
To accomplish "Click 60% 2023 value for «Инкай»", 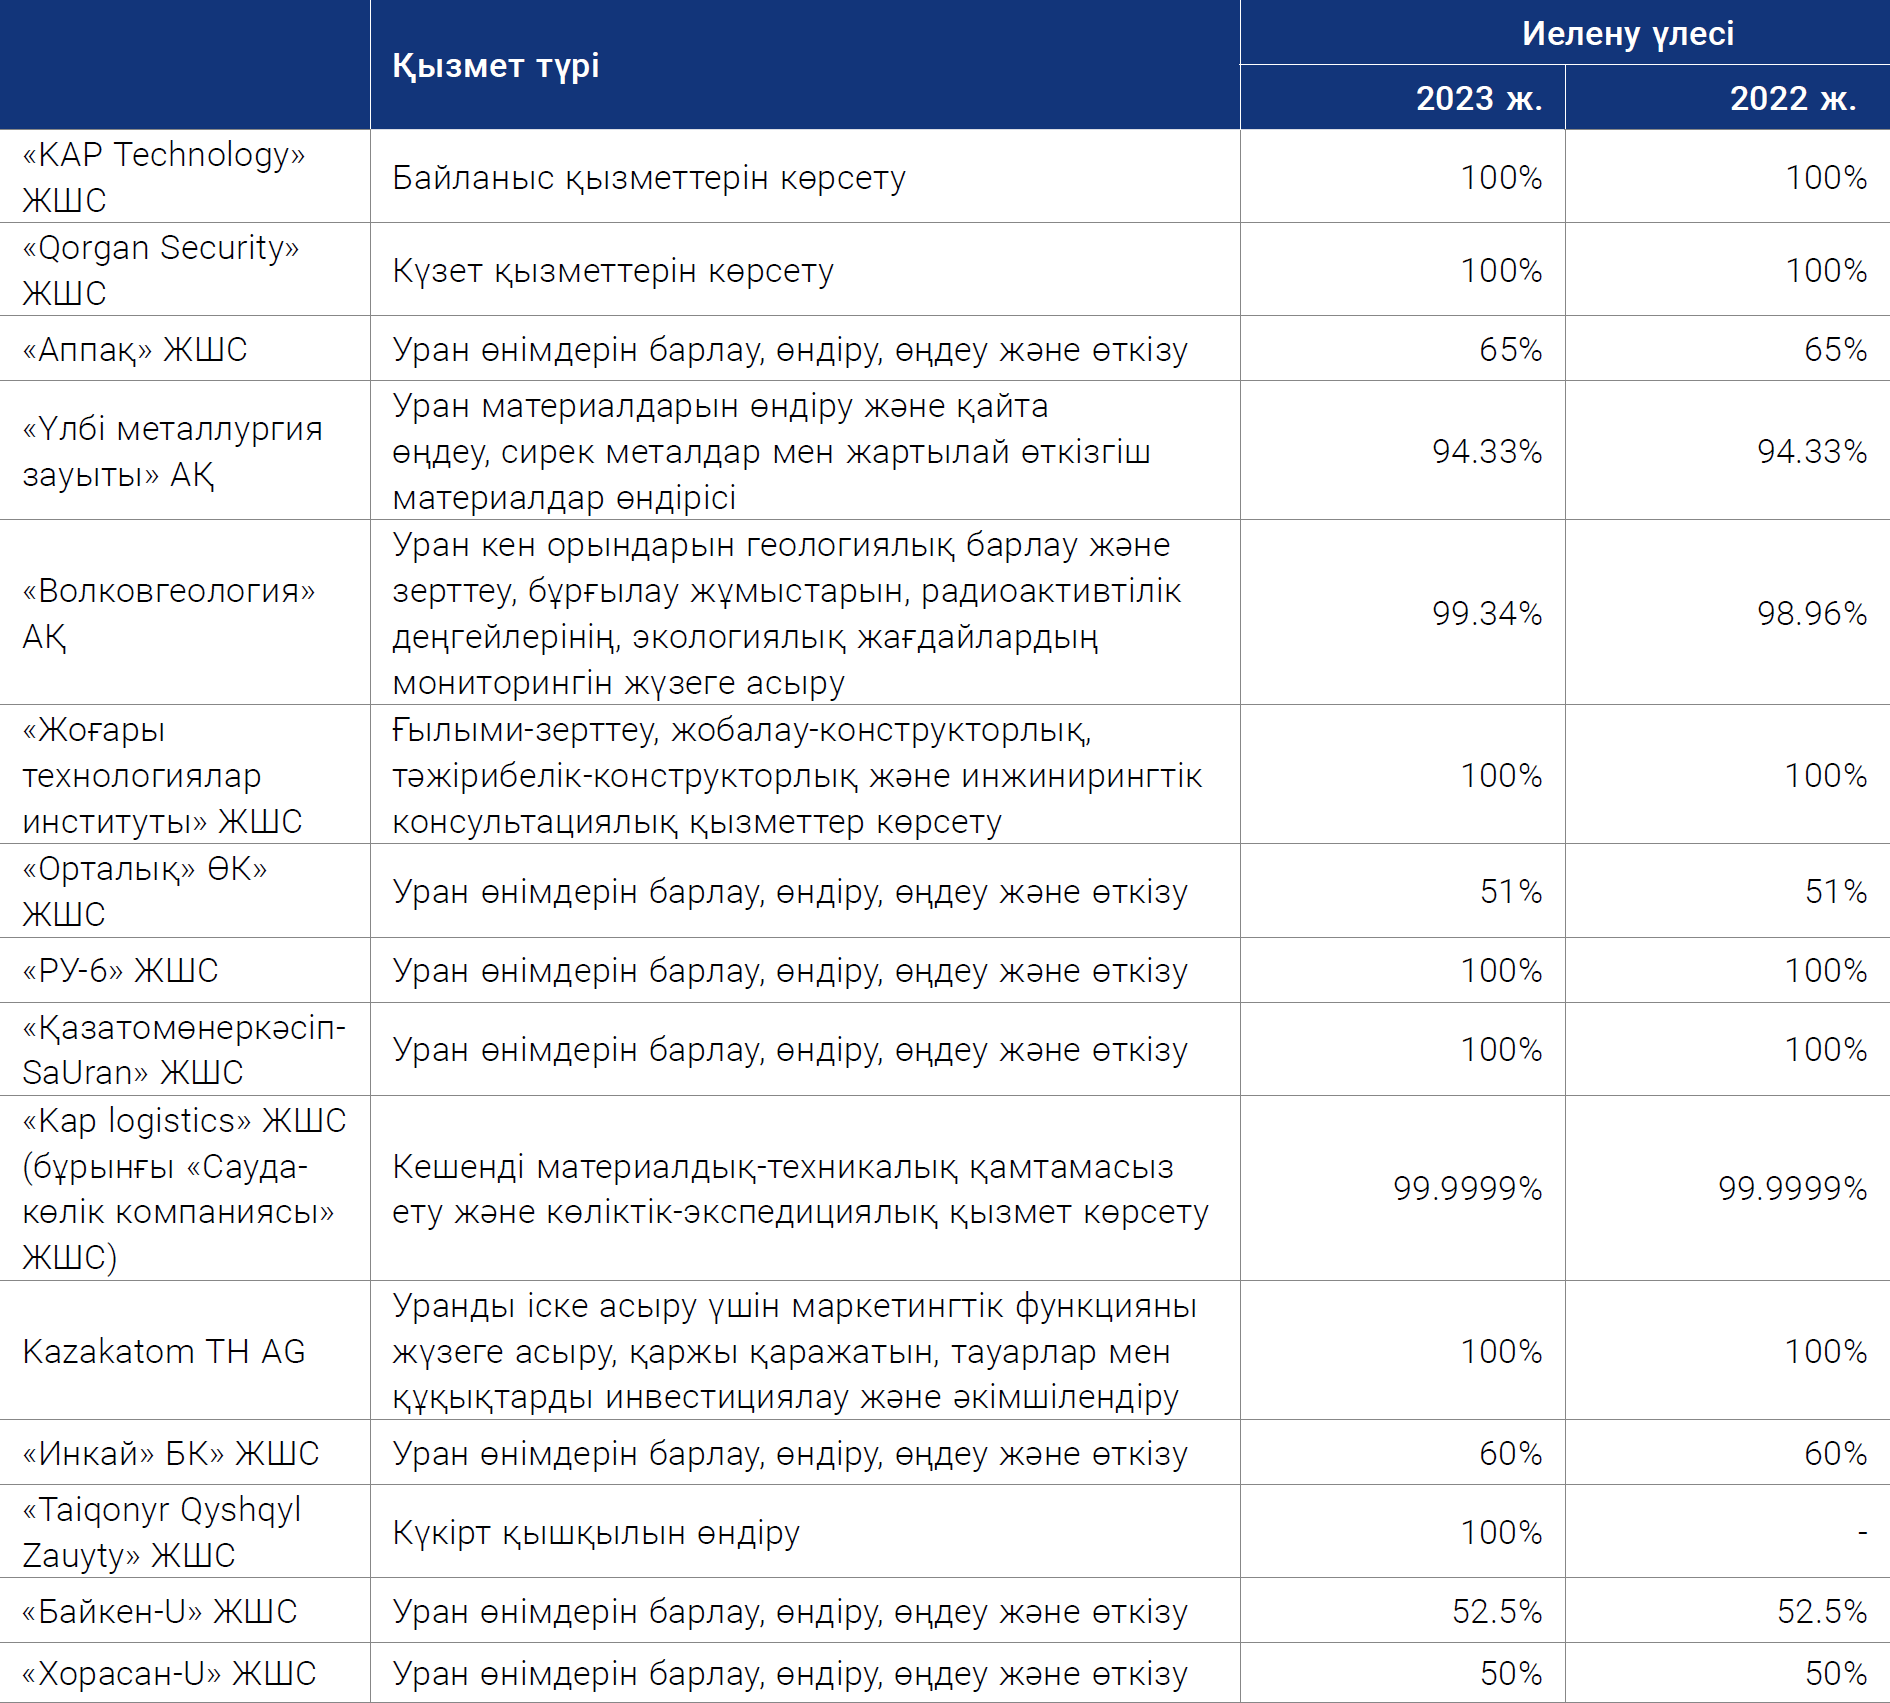I will click(x=1511, y=1453).
